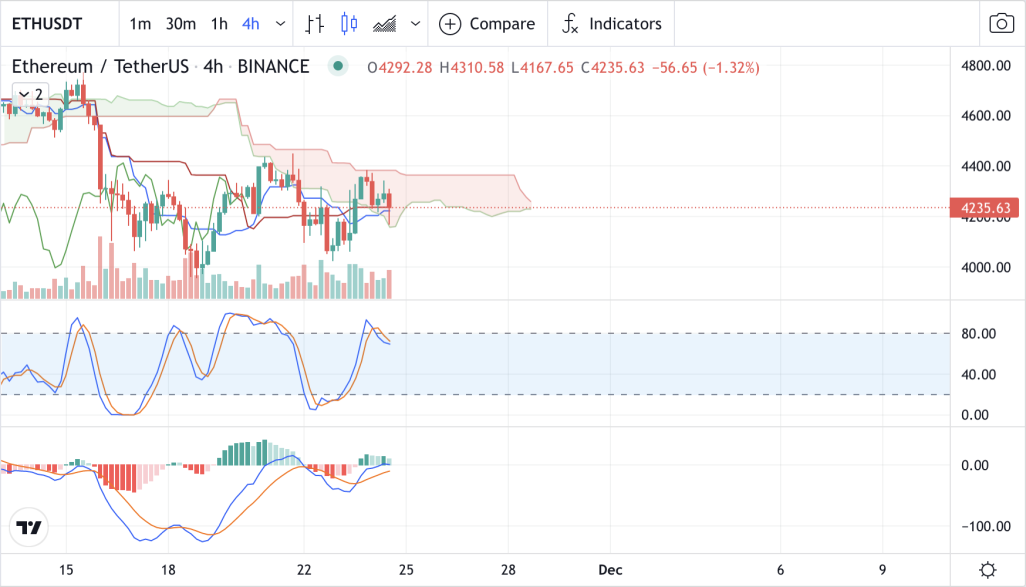Image resolution: width=1026 pixels, height=587 pixels.
Task: Click the Dec label on time axis
Action: click(610, 570)
